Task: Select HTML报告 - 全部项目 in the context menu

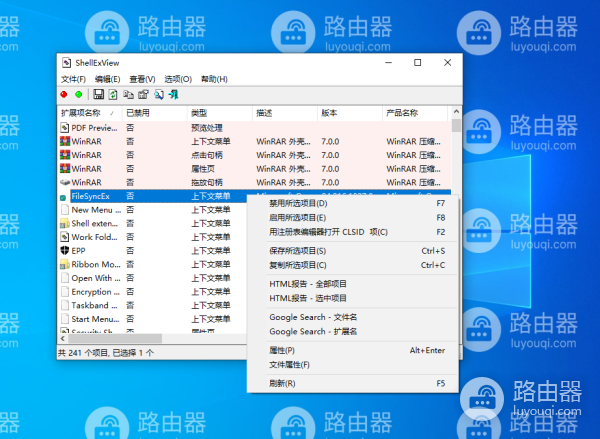Action: (x=308, y=284)
